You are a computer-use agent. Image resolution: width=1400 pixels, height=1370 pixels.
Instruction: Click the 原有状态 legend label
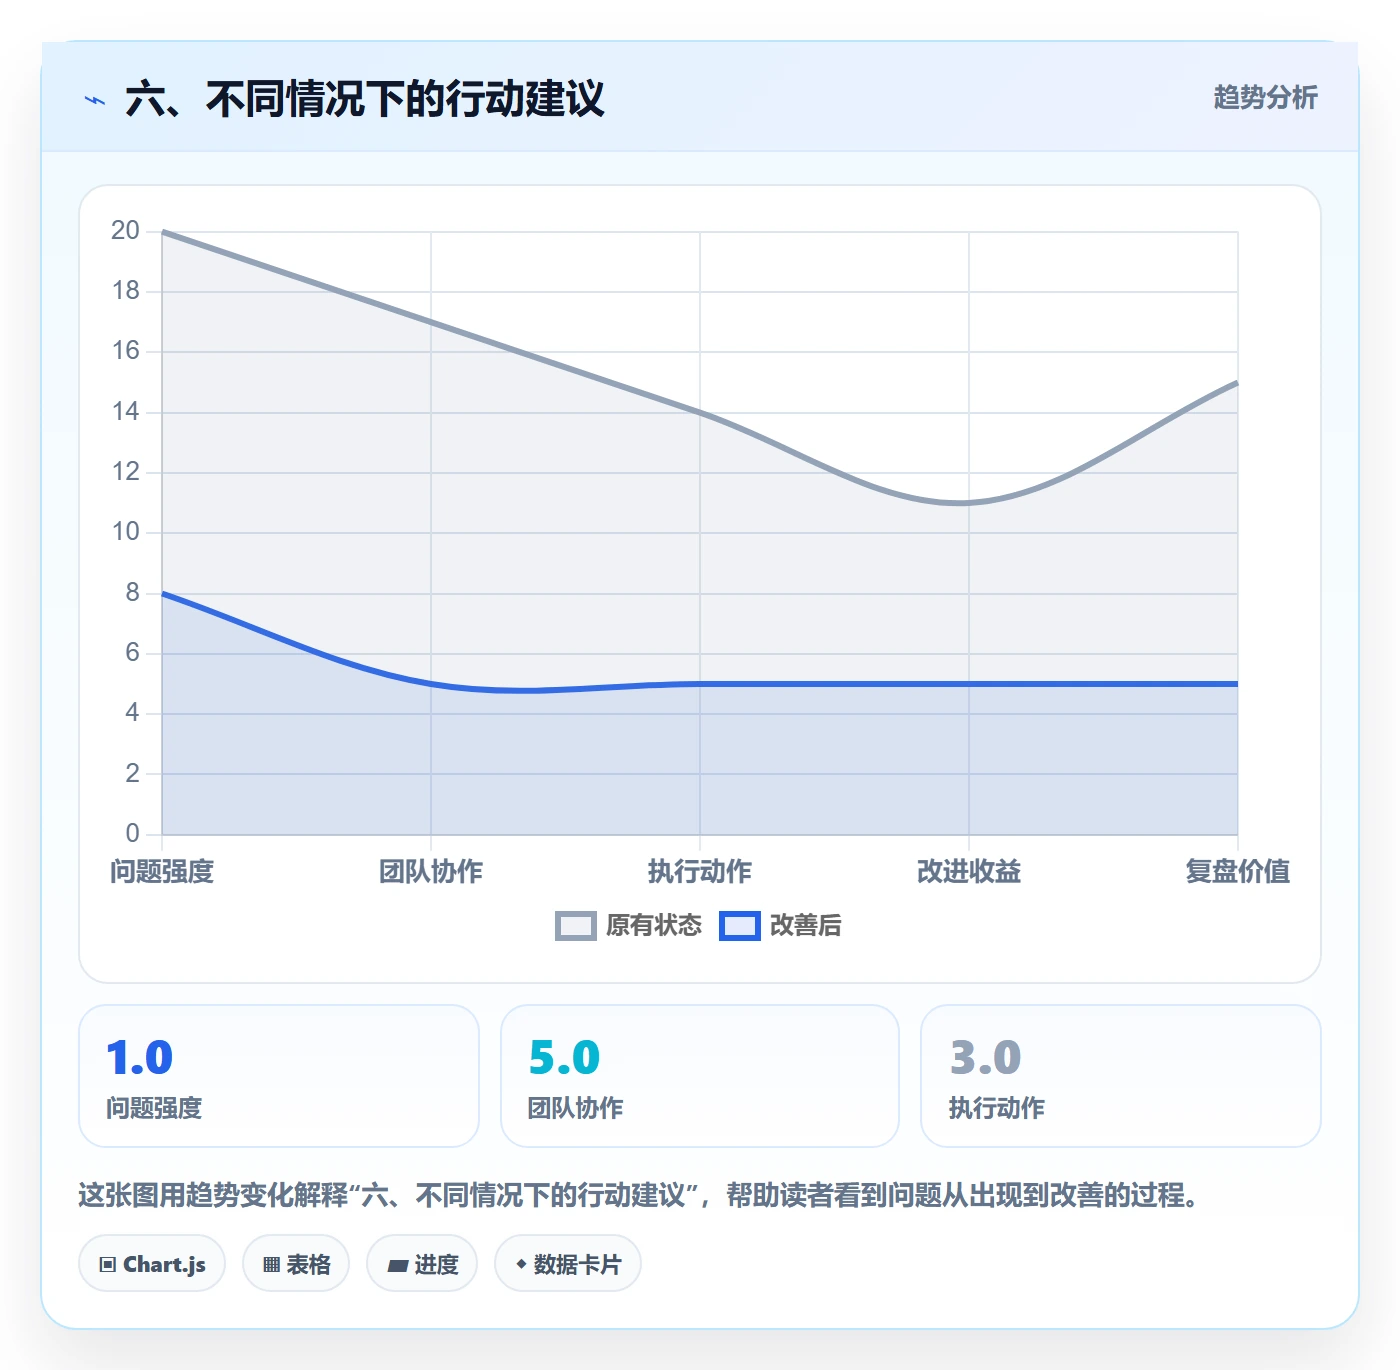click(654, 926)
